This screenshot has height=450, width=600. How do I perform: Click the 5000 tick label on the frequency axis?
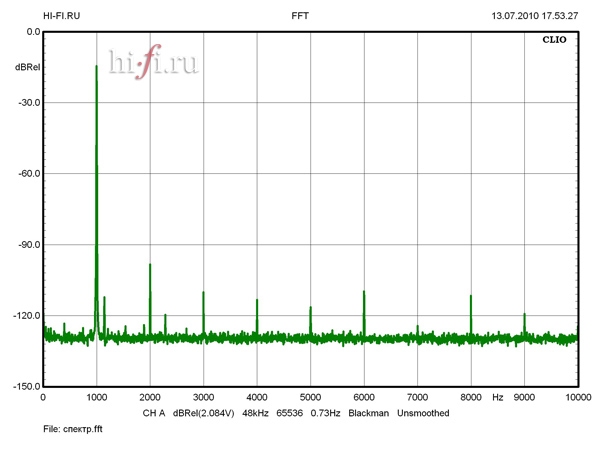(310, 397)
